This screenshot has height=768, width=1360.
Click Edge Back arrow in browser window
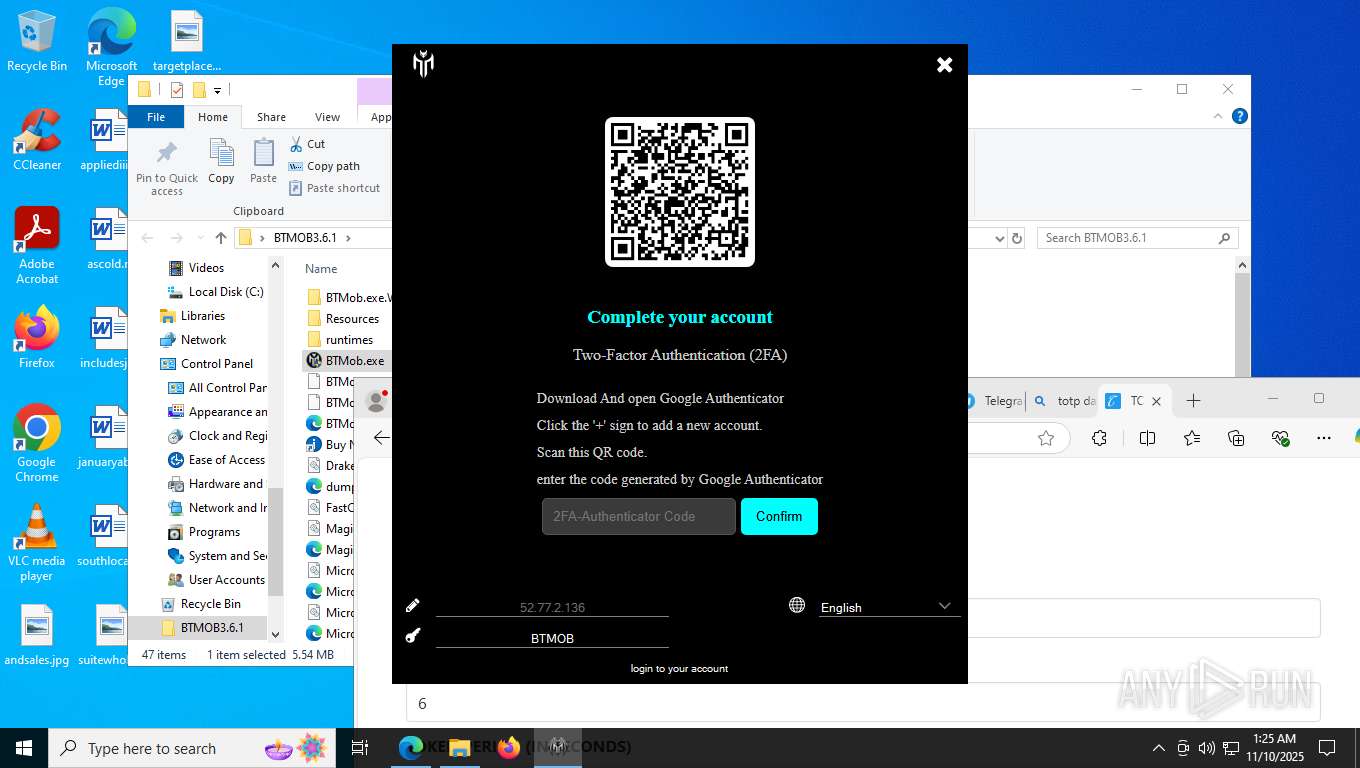click(x=381, y=438)
